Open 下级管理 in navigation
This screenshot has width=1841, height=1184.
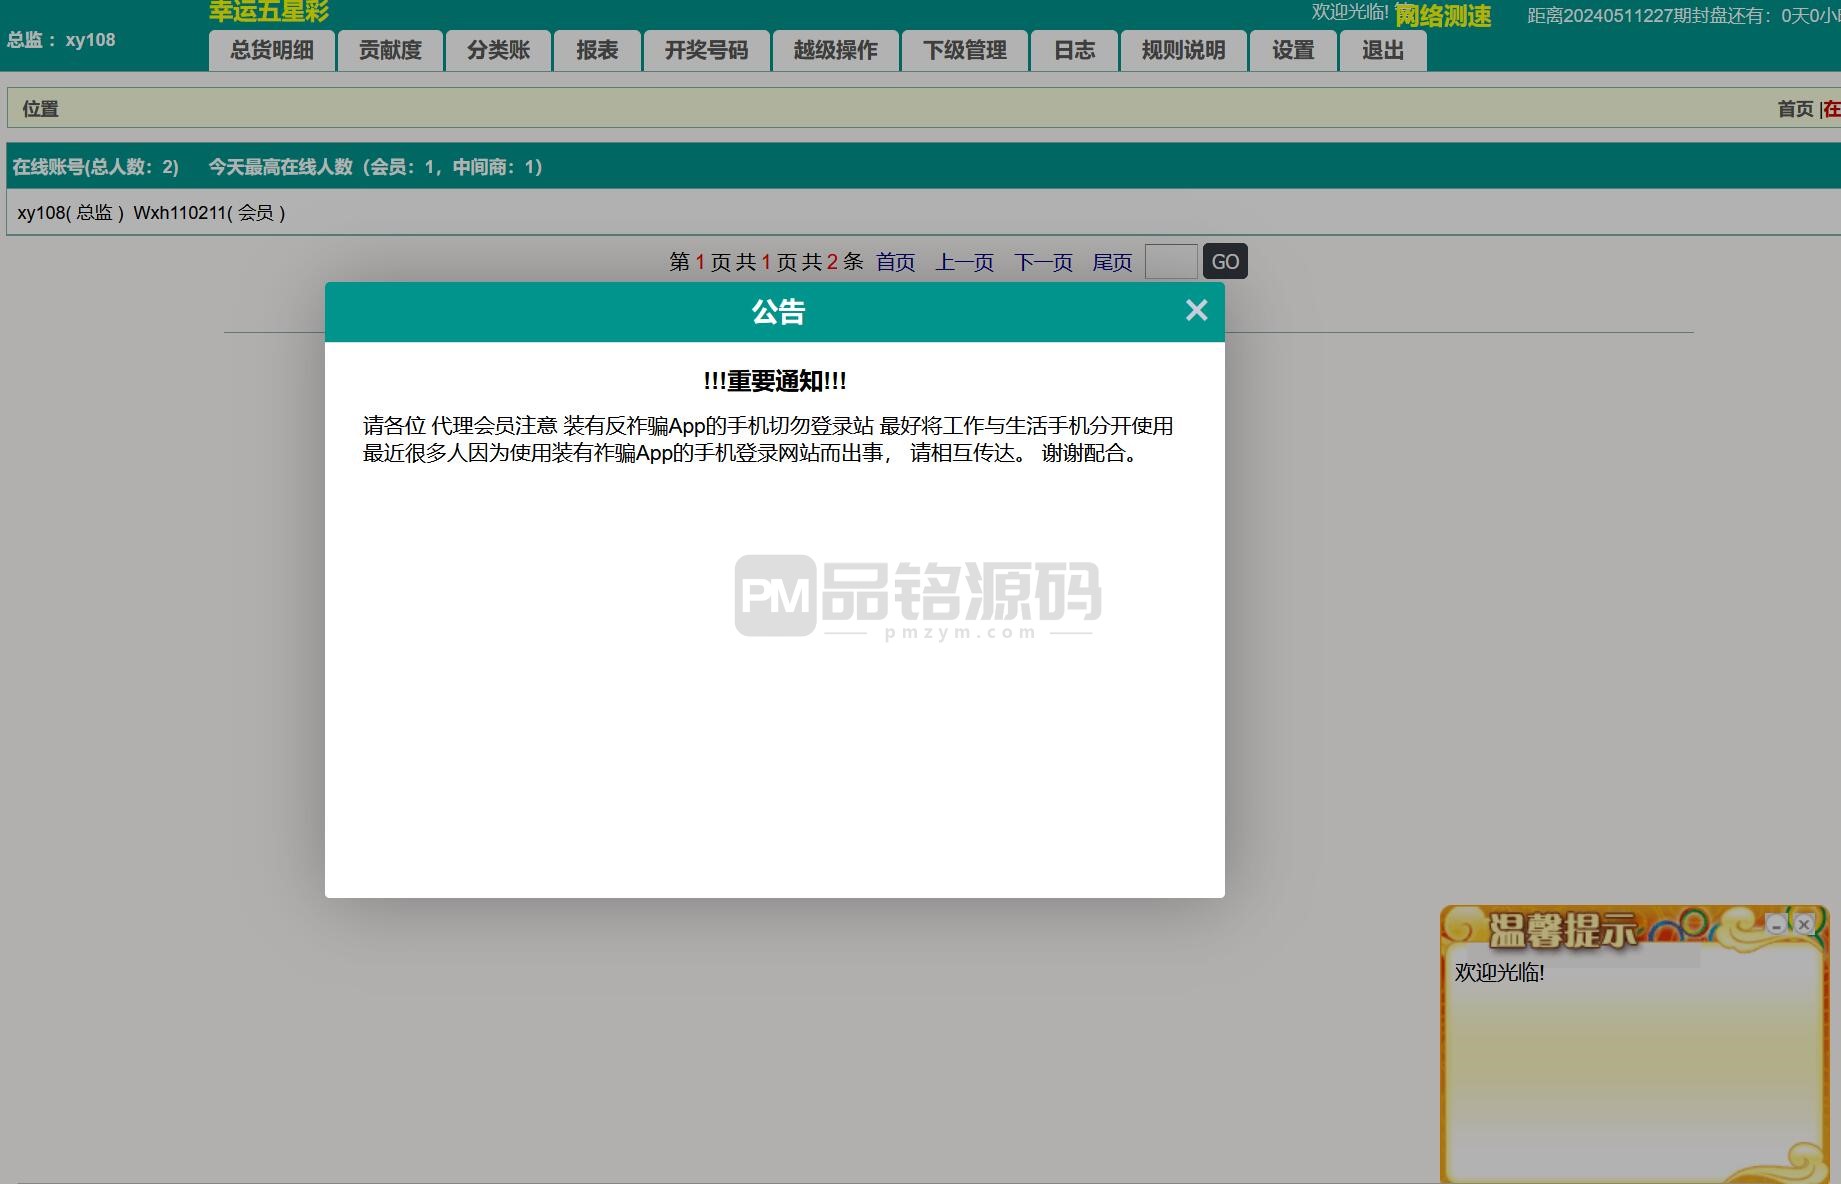[964, 51]
